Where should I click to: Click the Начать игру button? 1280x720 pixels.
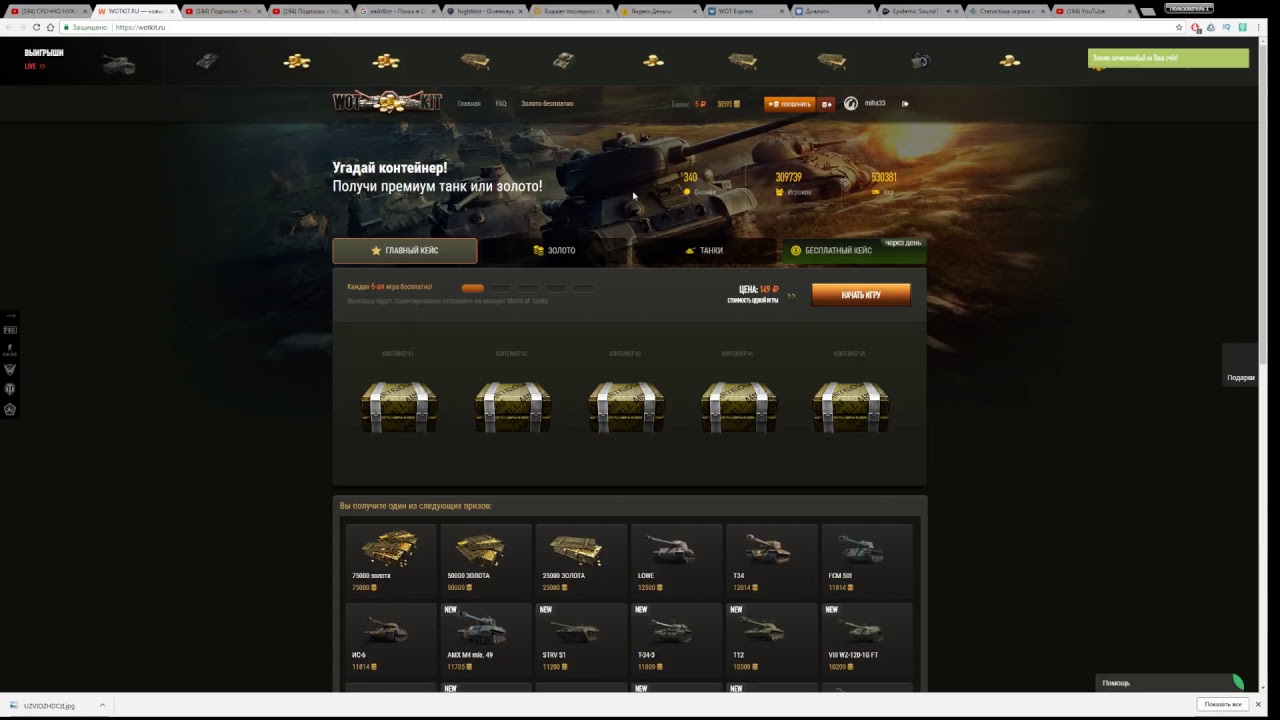[861, 295]
